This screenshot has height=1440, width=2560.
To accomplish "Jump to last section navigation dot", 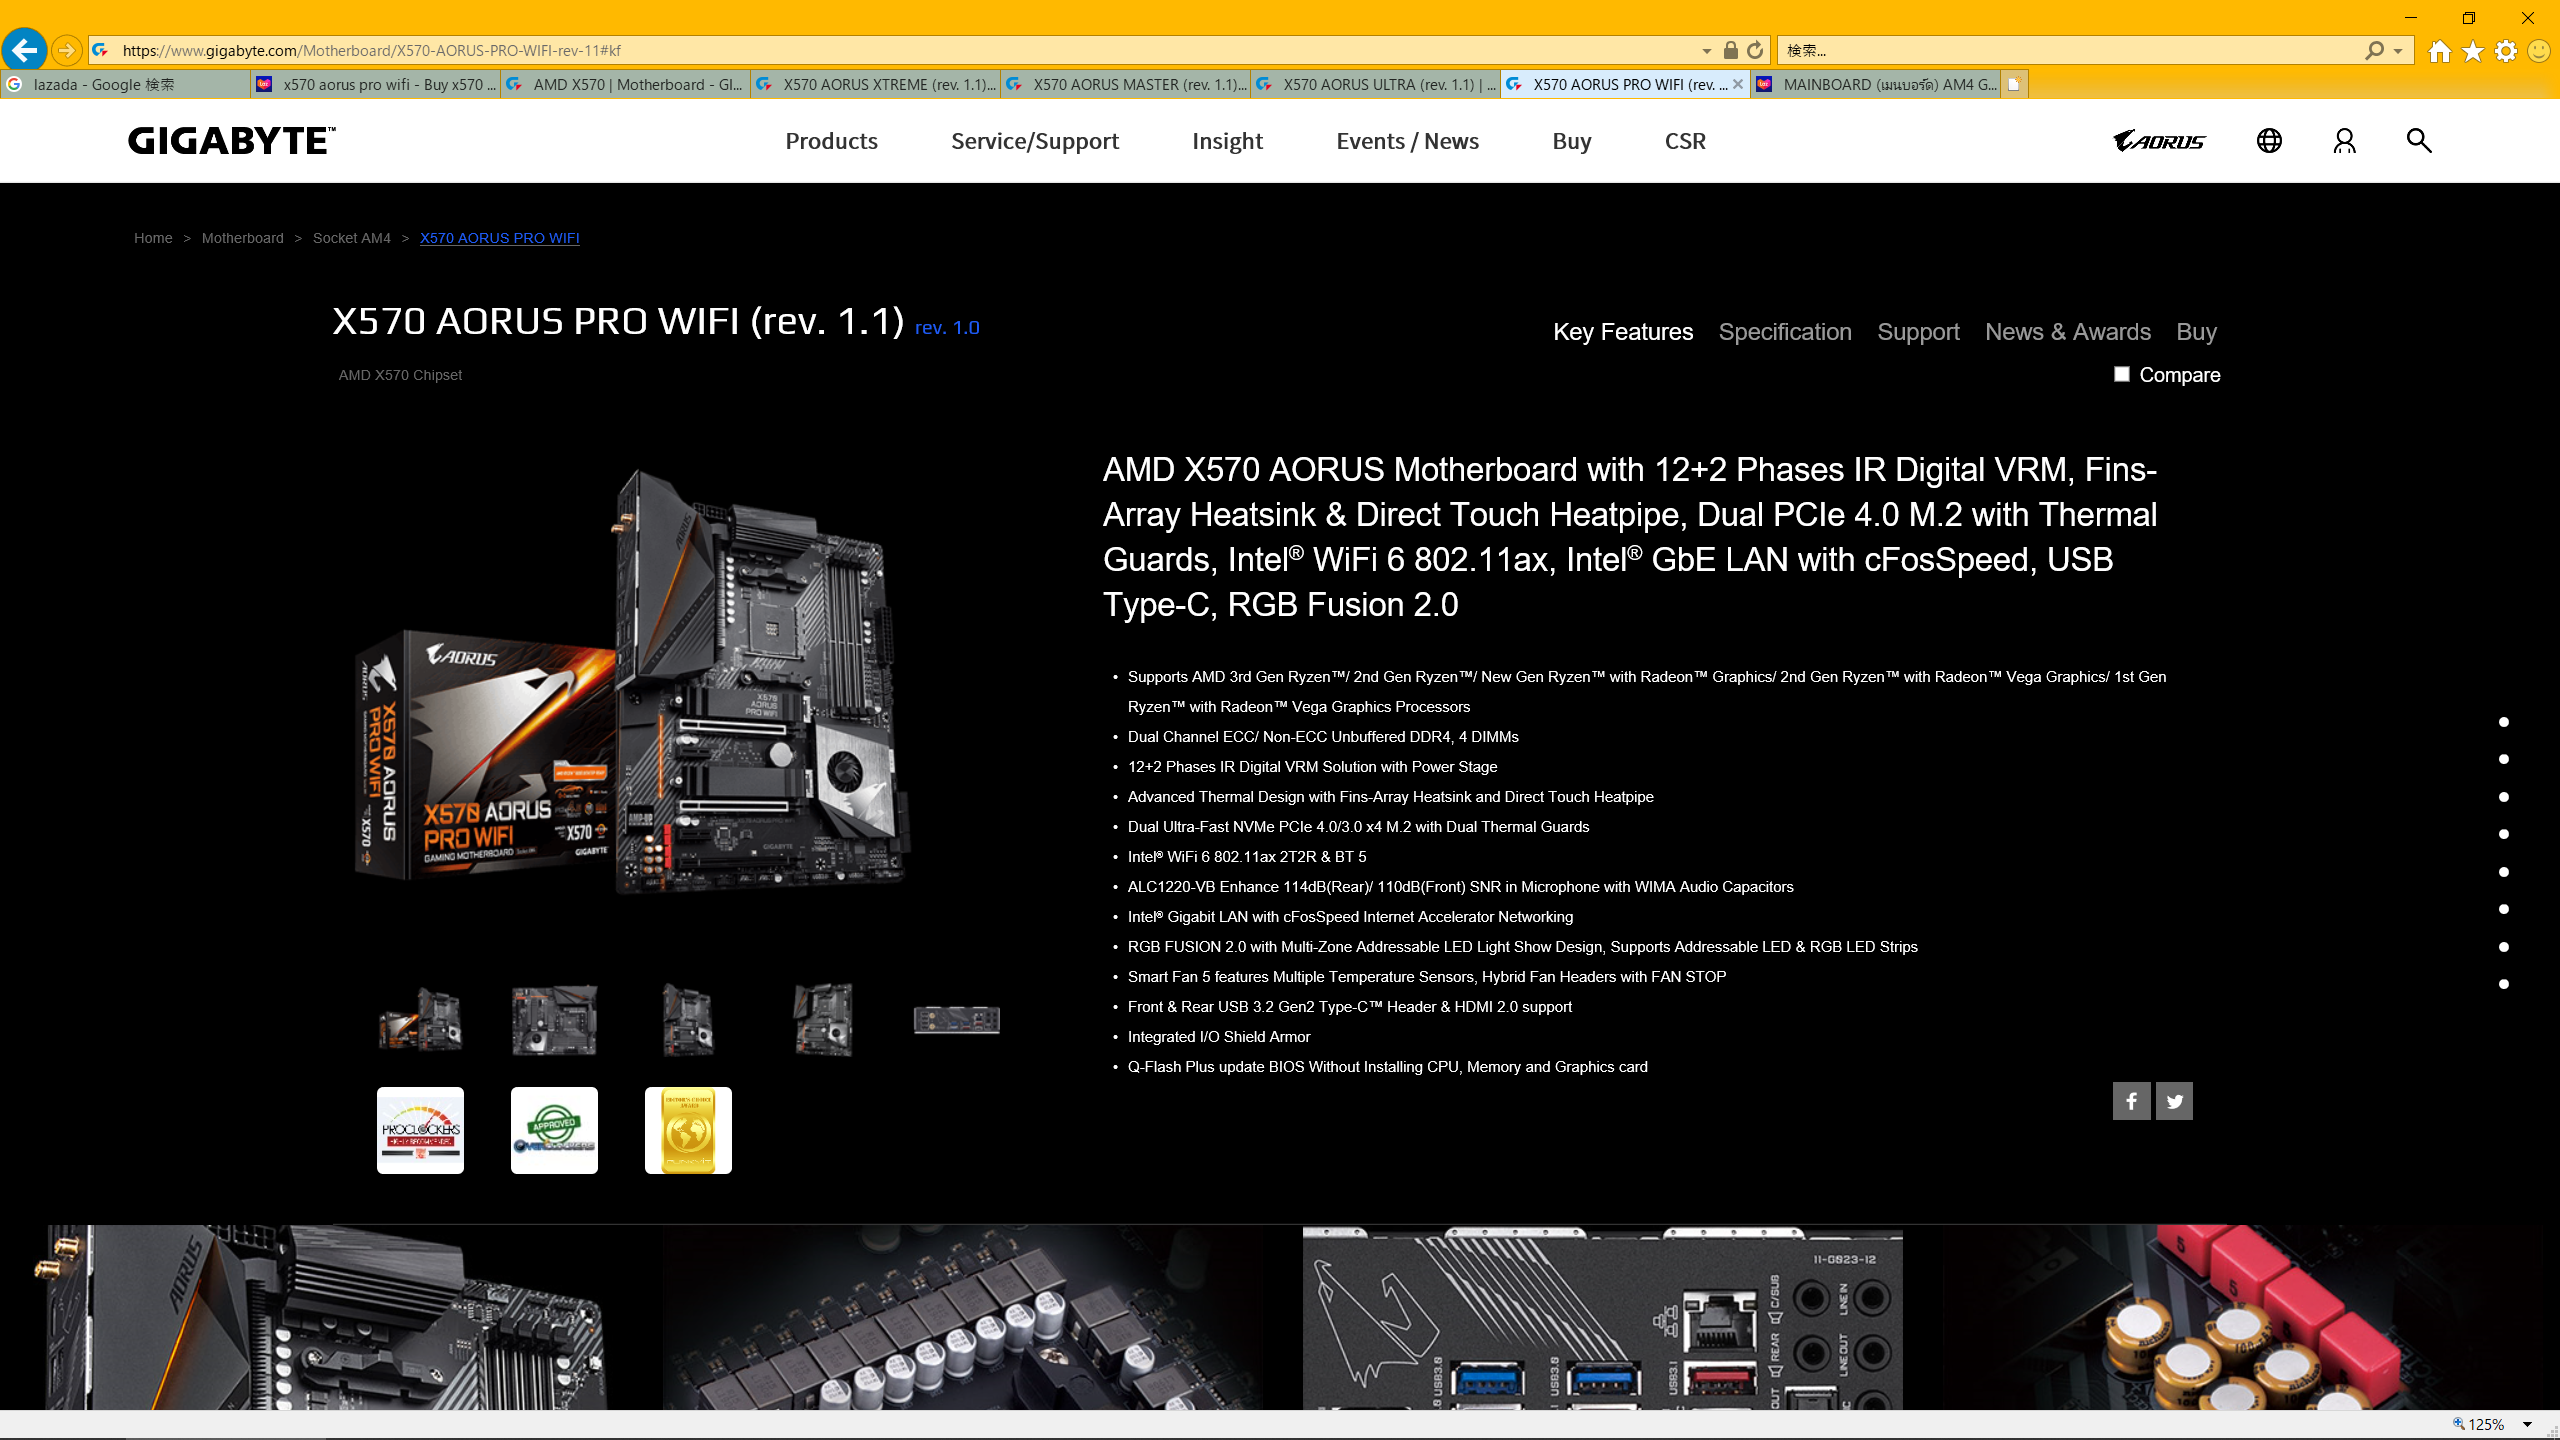I will (2504, 984).
